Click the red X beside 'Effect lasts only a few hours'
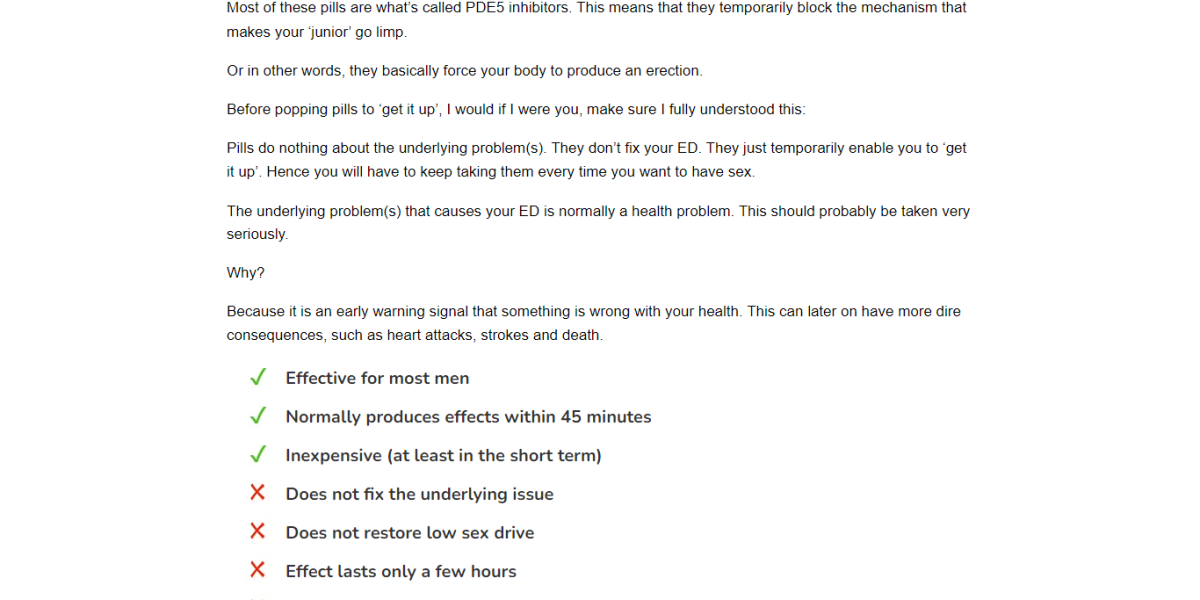Viewport: 1200px width, 600px height. (x=258, y=570)
